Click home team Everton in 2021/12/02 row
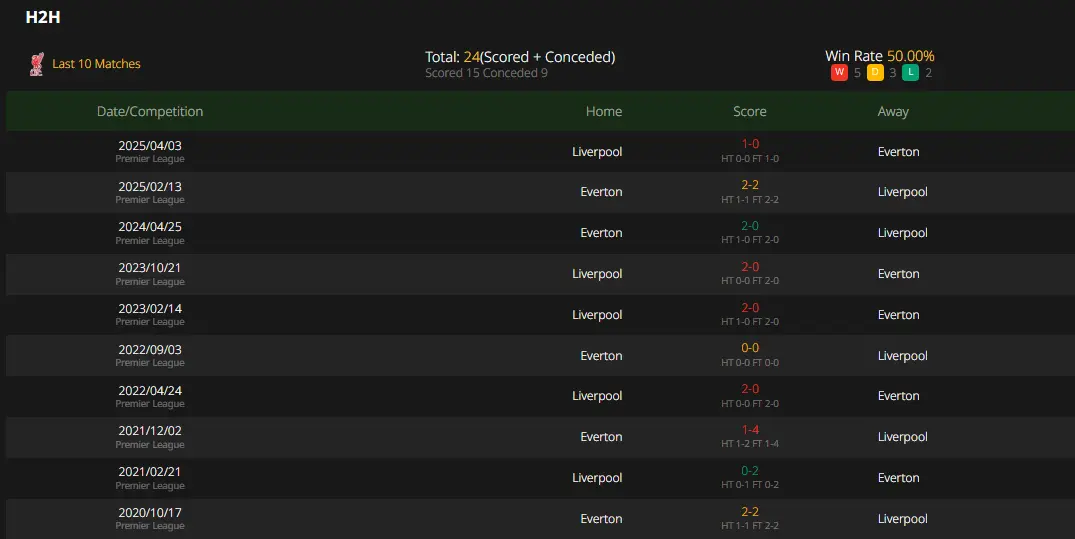This screenshot has height=539, width=1075. (x=601, y=437)
